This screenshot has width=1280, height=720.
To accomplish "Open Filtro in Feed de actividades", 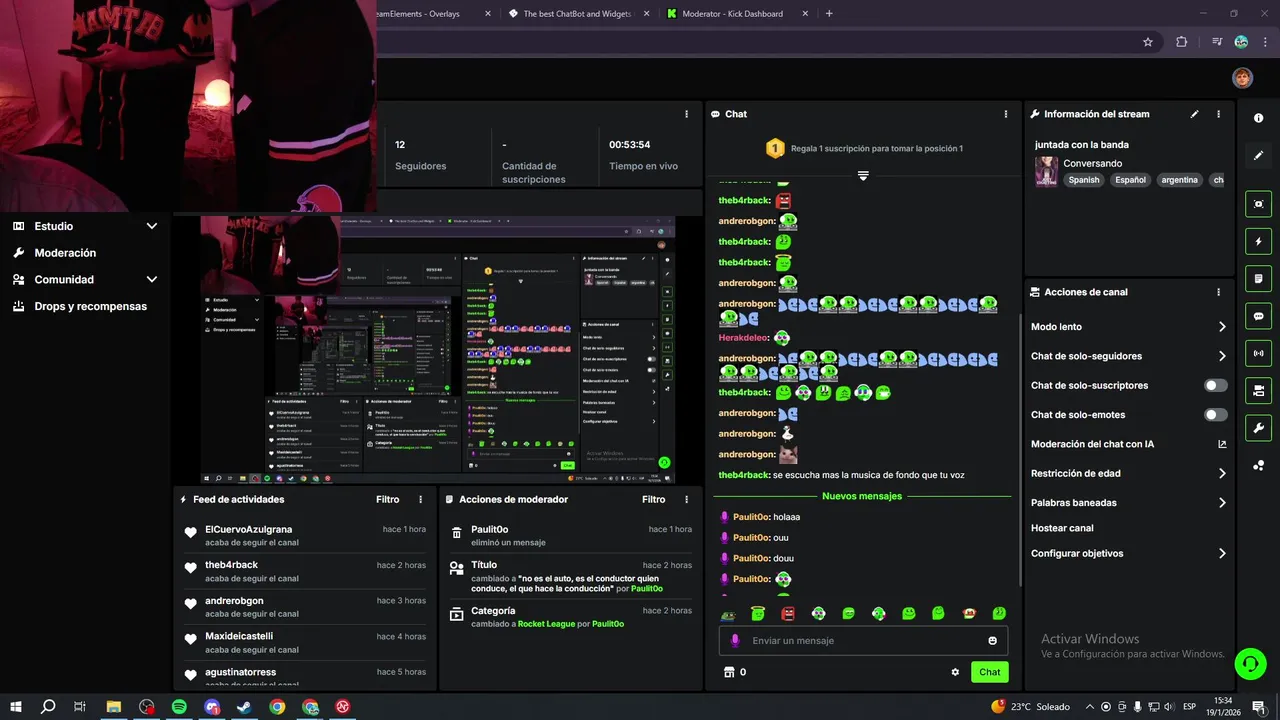I will 388,499.
